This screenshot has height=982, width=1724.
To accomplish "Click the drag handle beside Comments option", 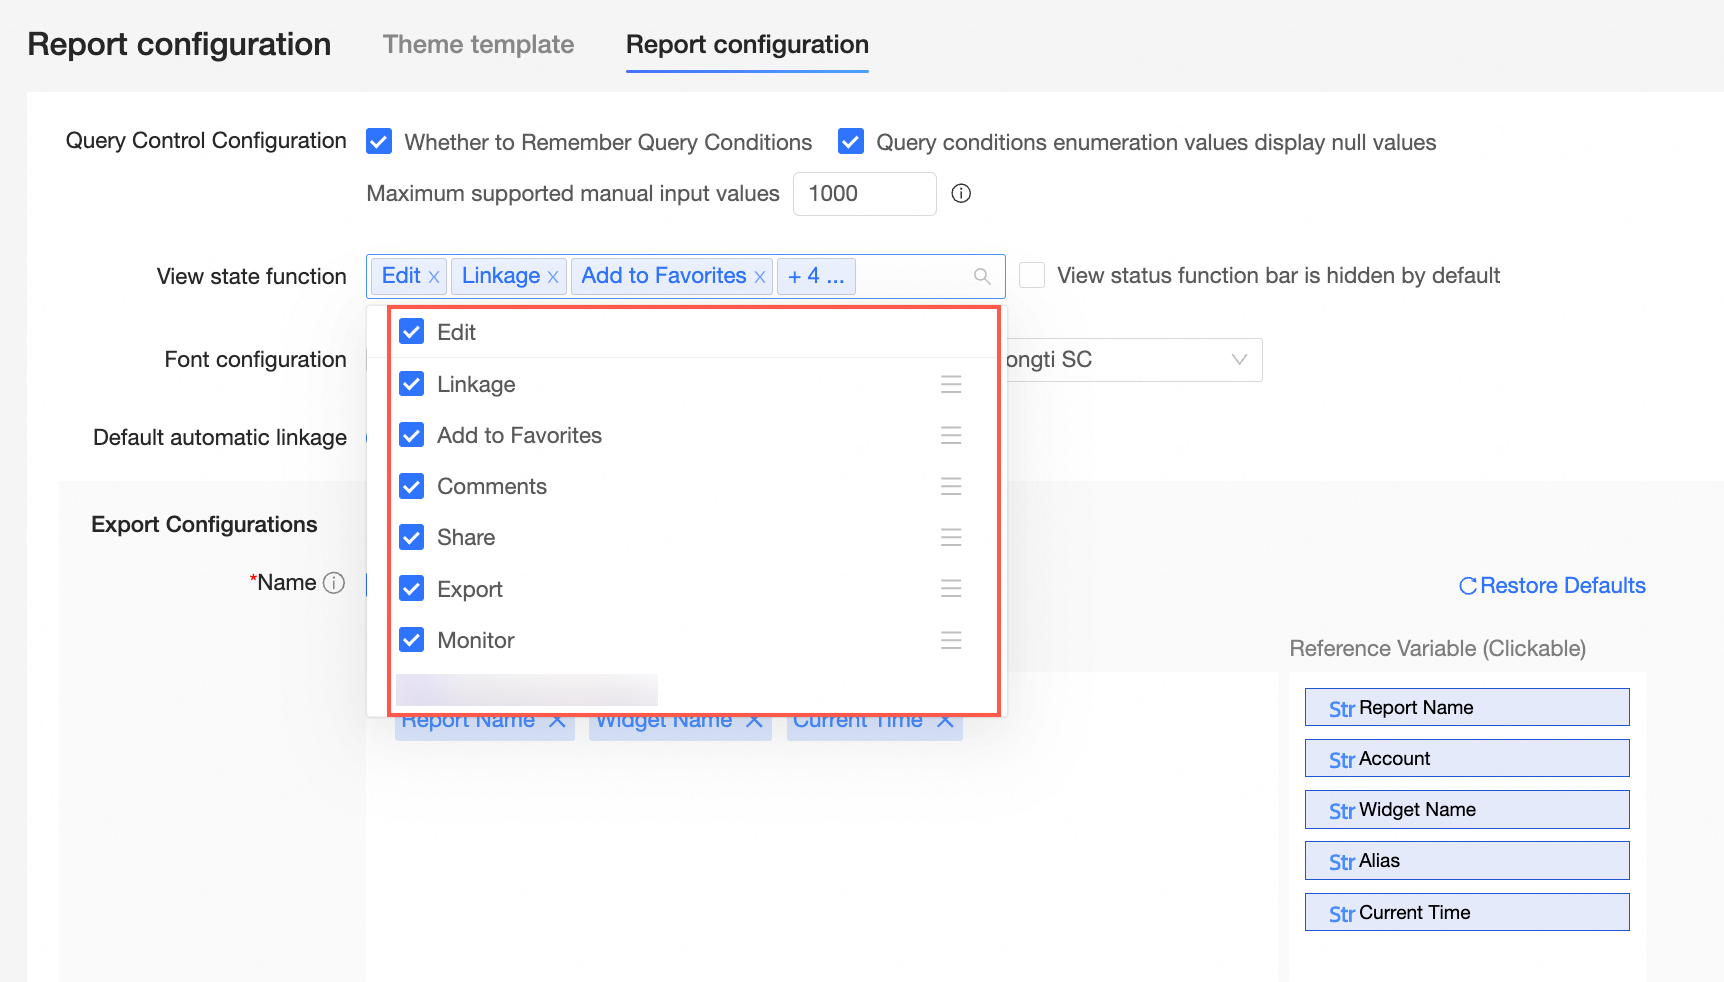I will coord(951,487).
